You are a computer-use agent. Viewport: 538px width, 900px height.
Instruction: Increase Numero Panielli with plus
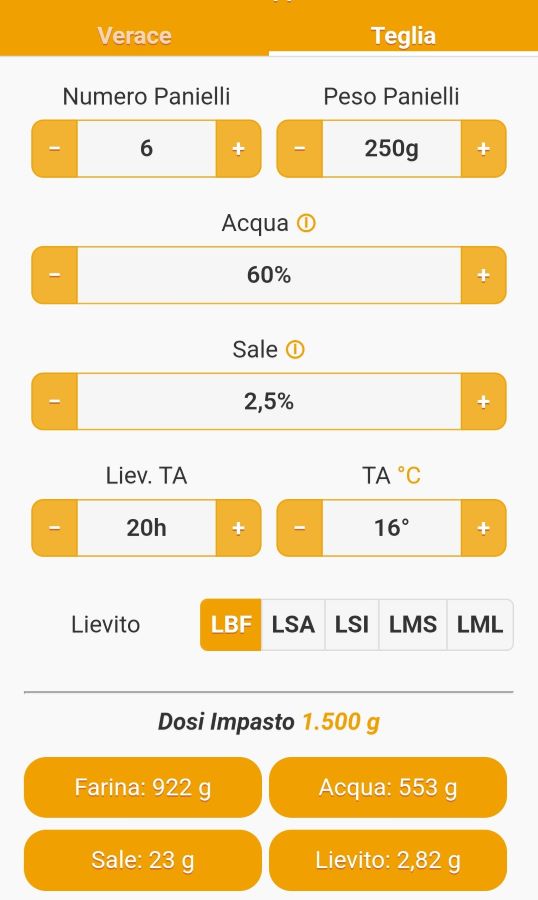tap(238, 149)
